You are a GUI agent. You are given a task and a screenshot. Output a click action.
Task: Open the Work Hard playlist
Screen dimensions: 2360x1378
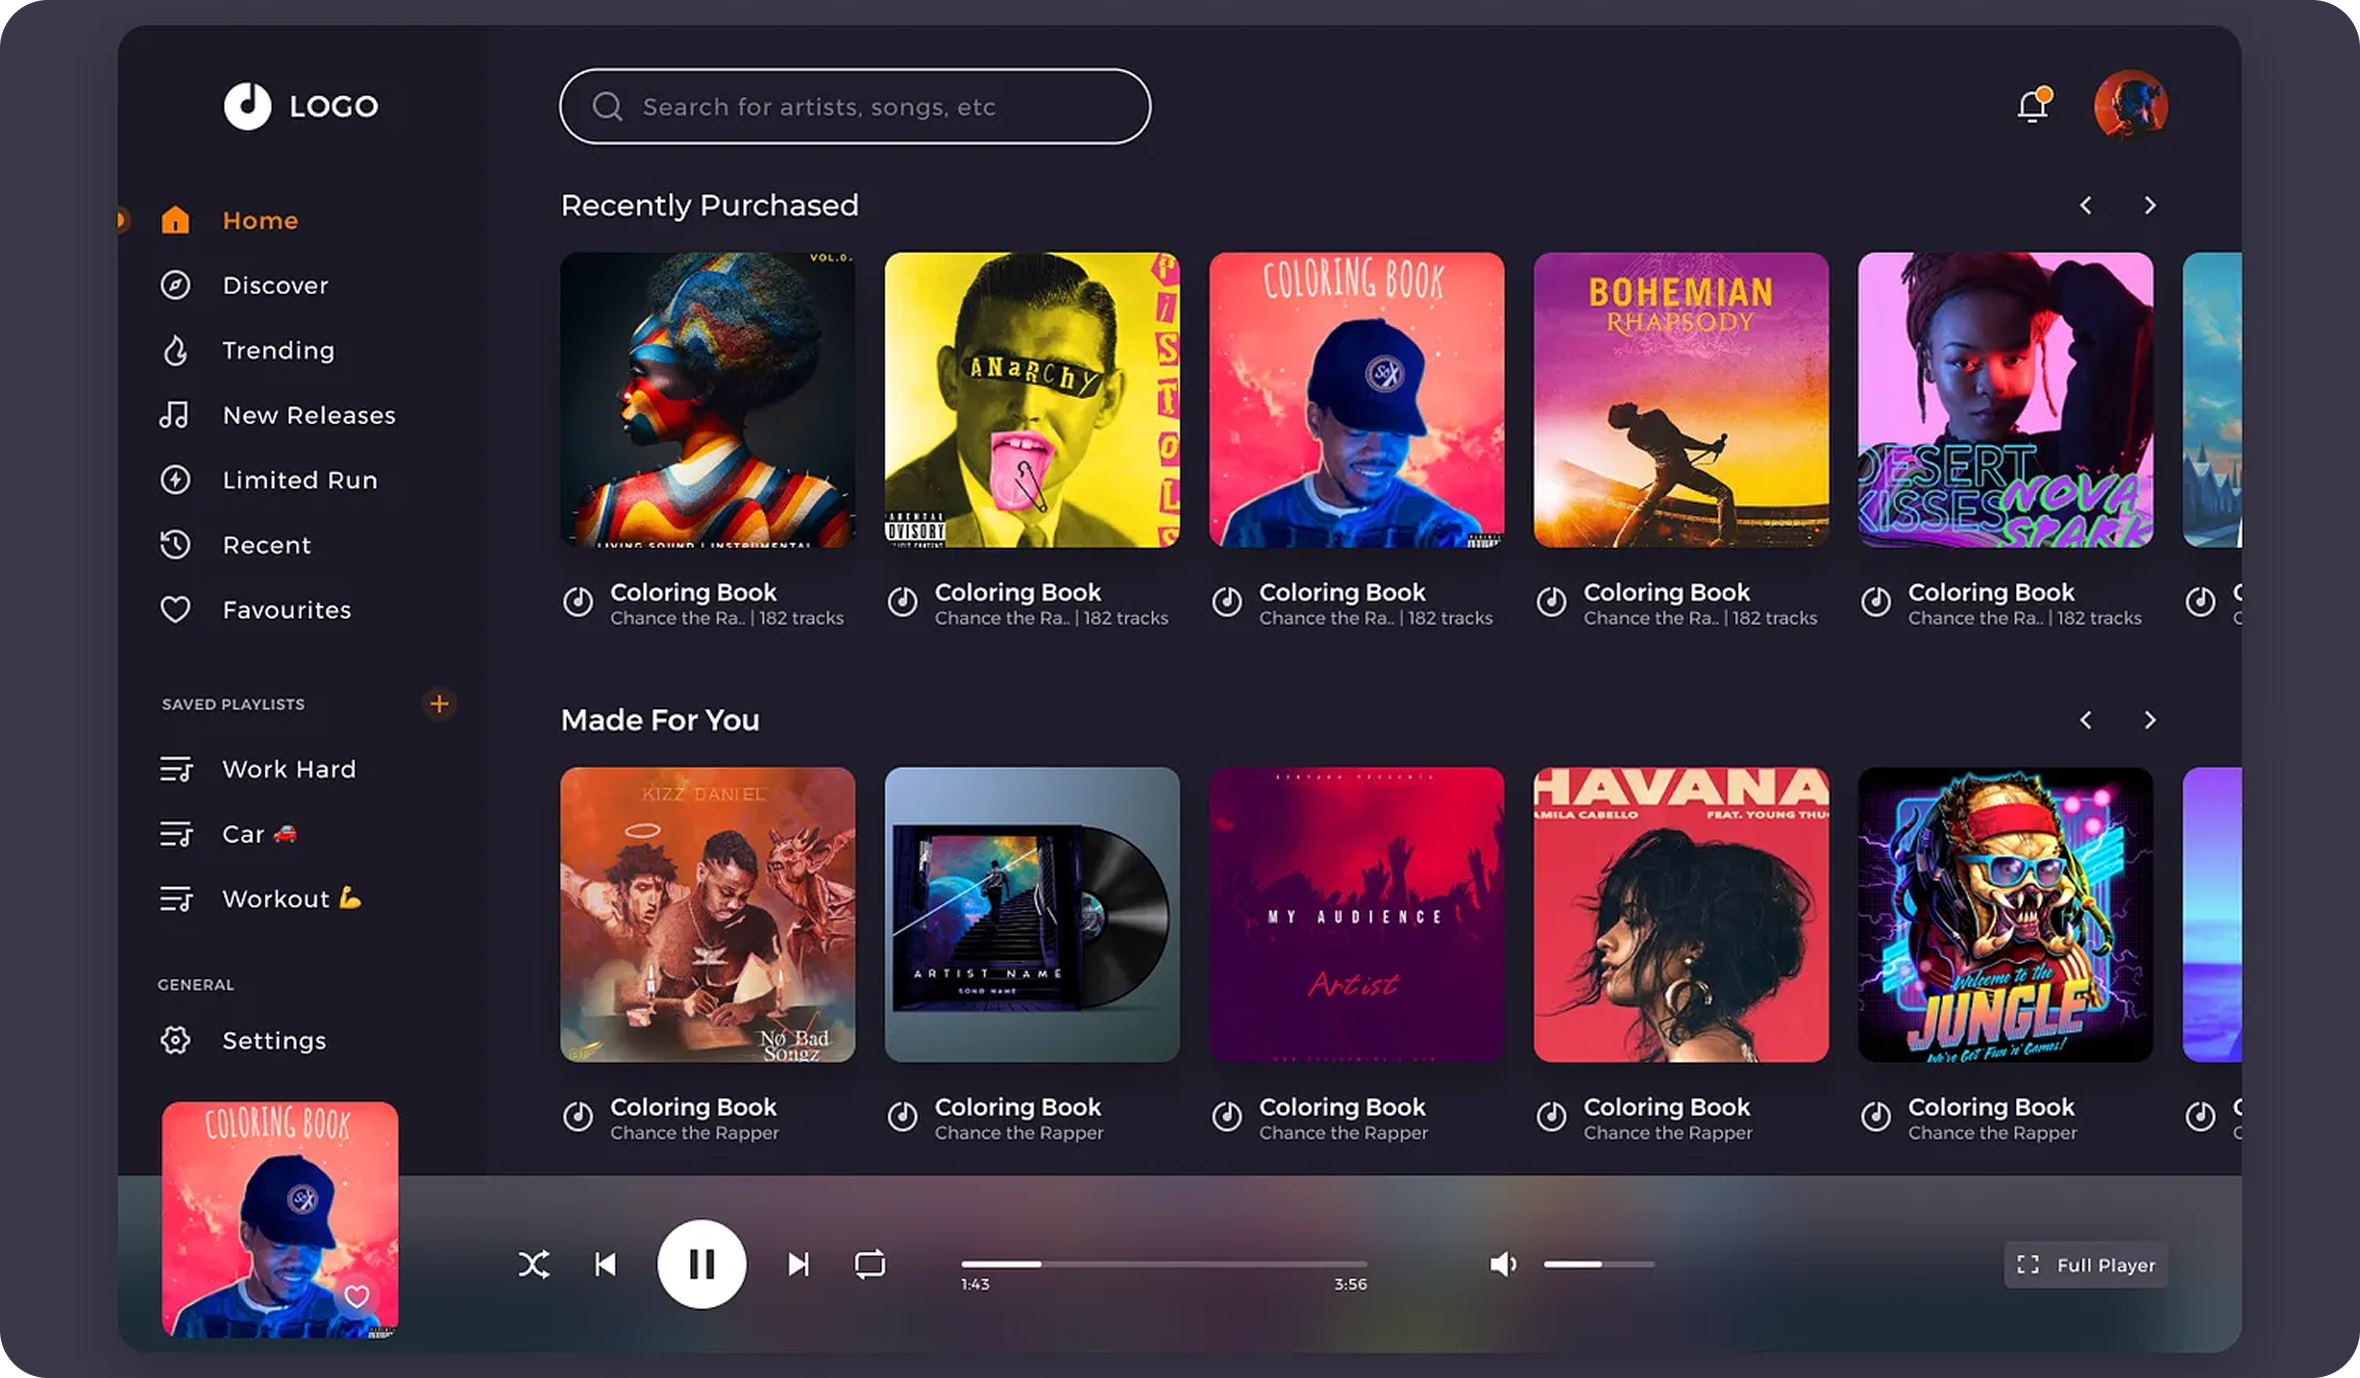[288, 769]
